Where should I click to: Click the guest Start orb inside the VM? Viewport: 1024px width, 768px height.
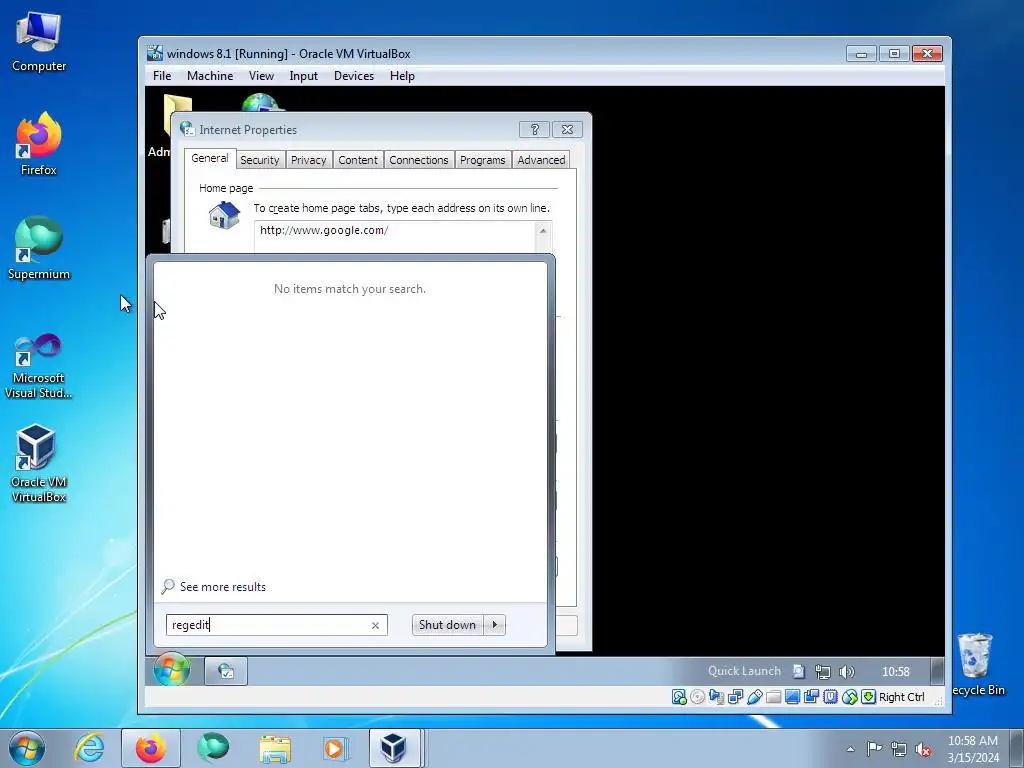click(172, 669)
